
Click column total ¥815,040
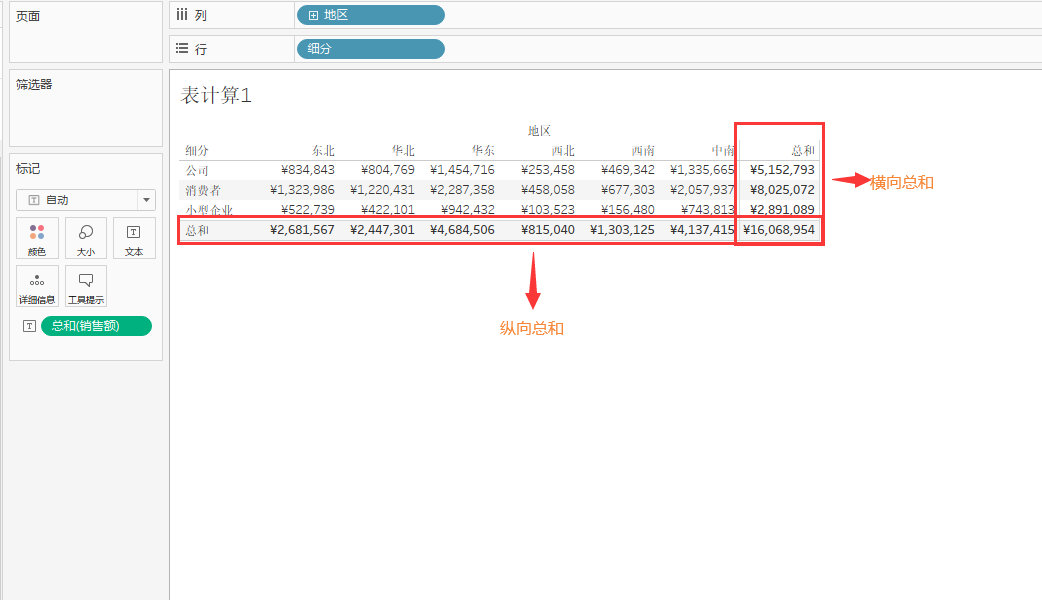[x=548, y=230]
